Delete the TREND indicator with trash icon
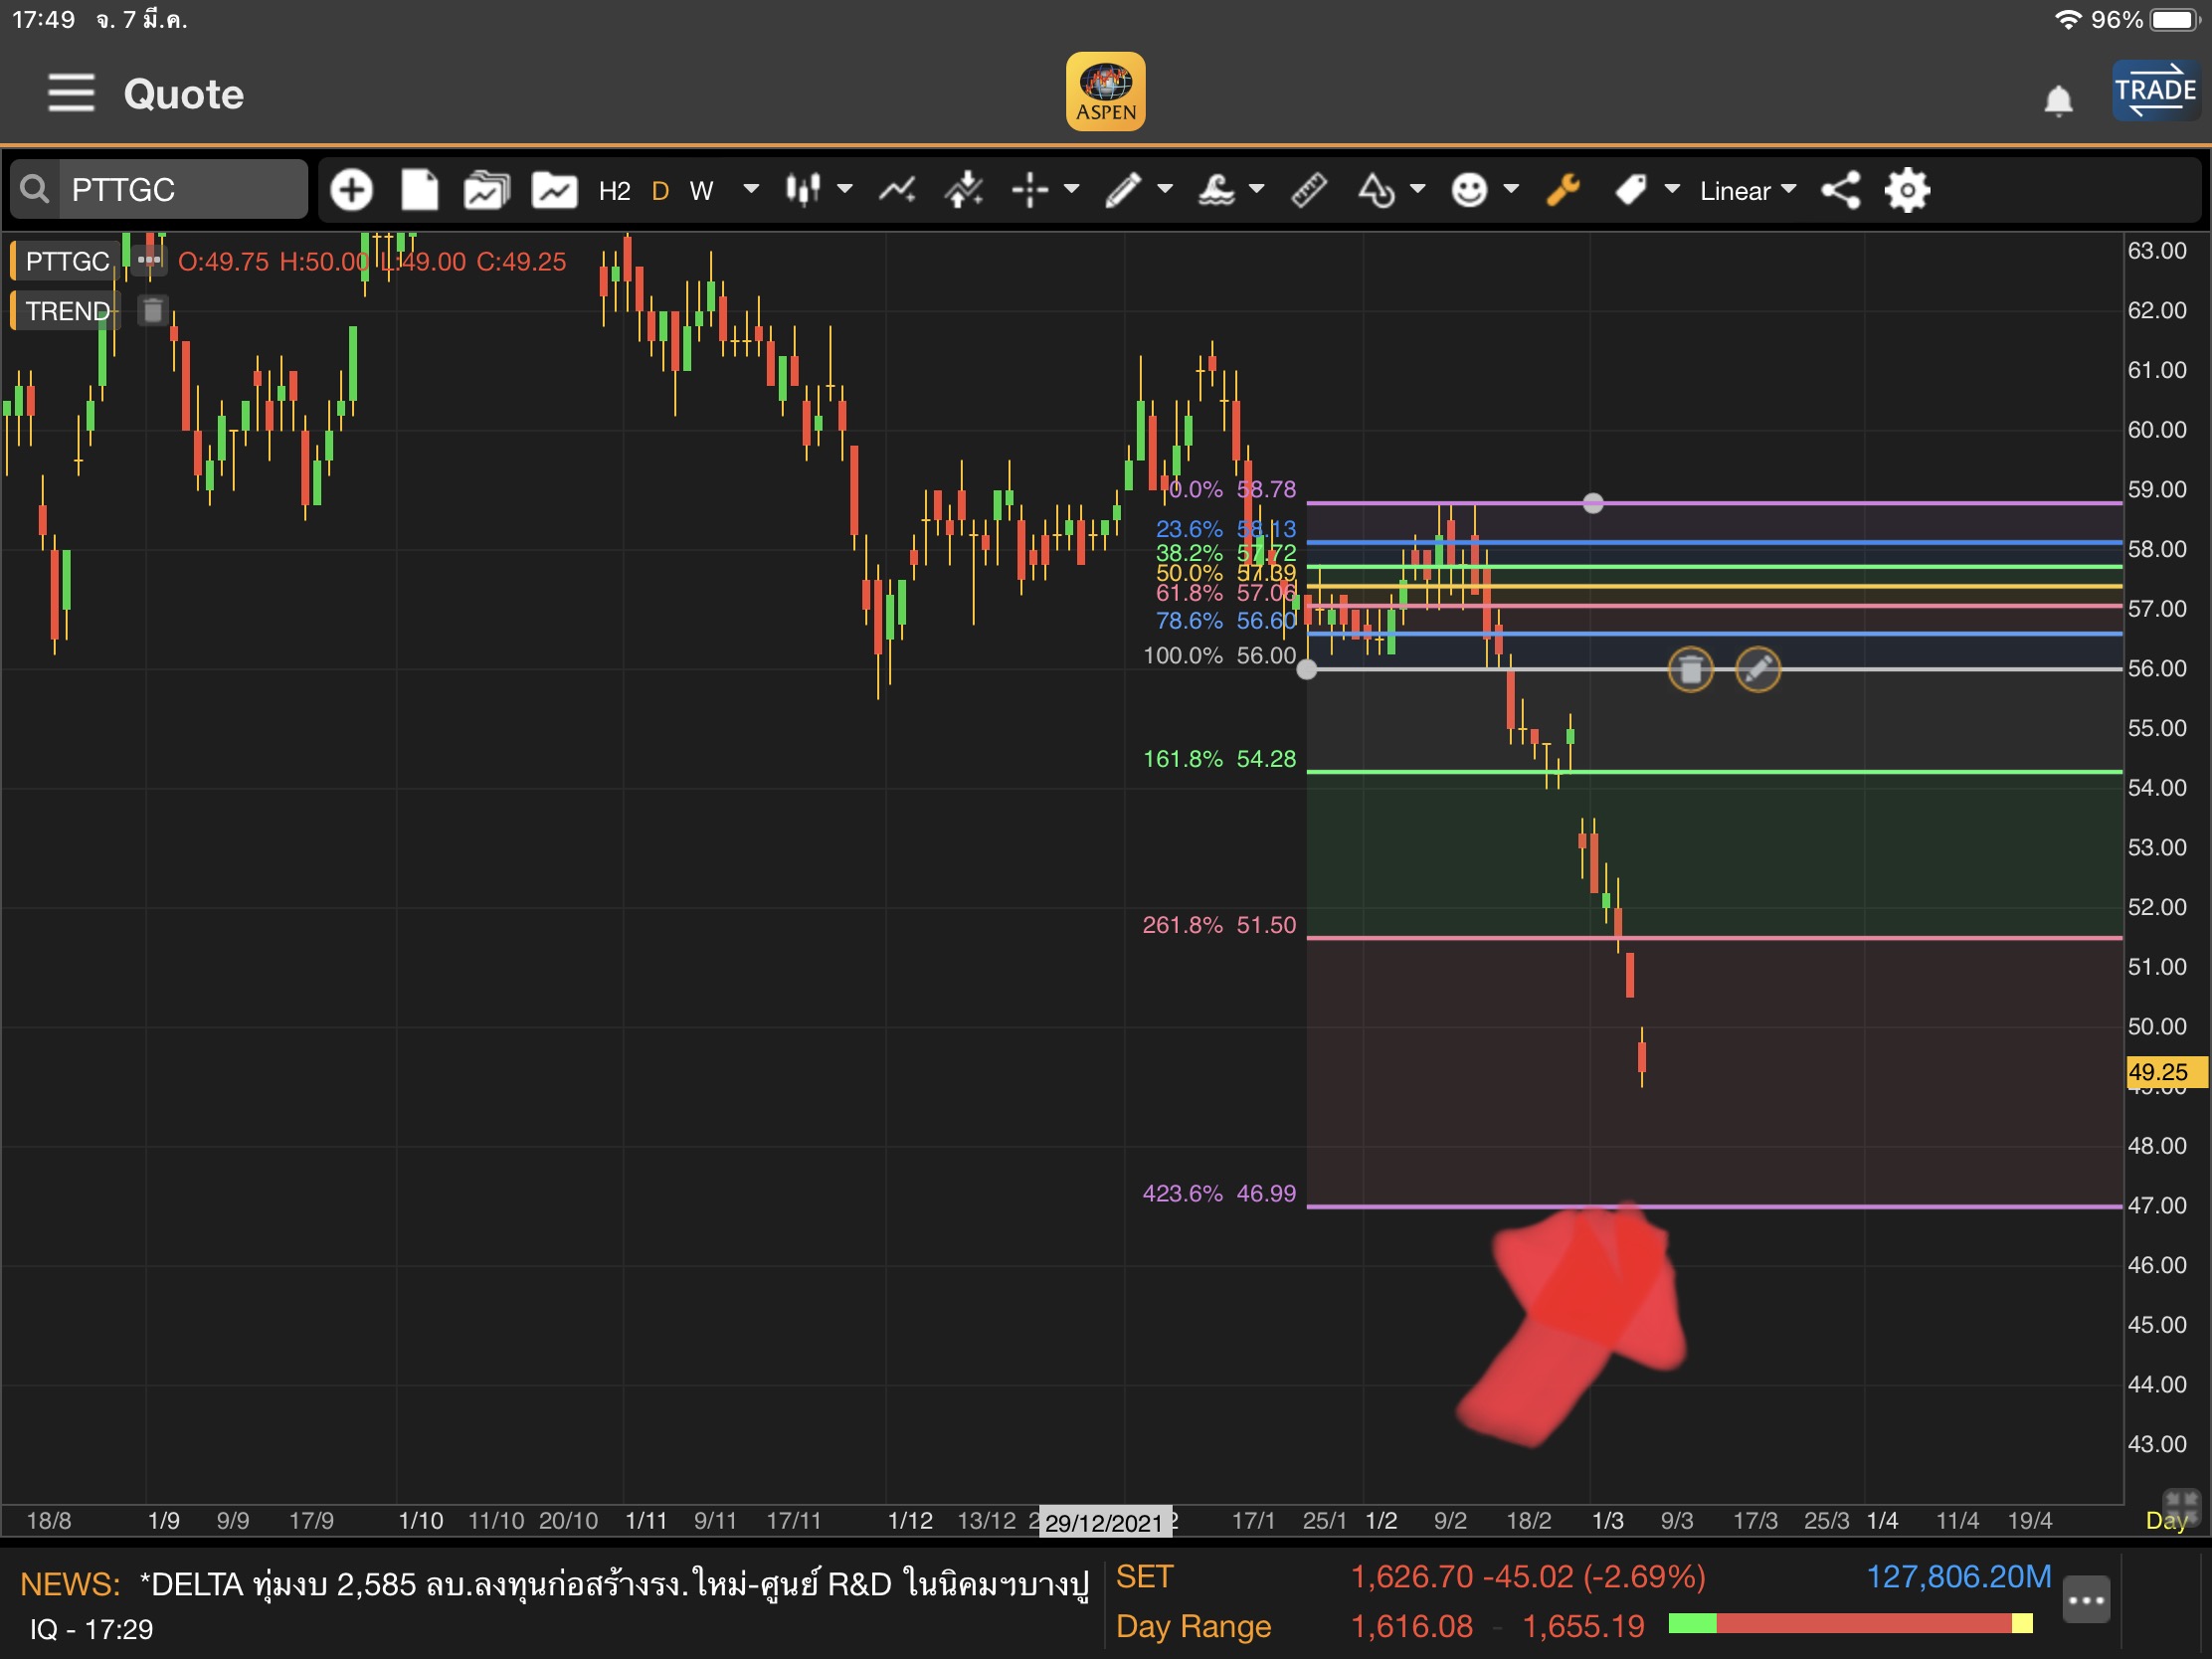The width and height of the screenshot is (2212, 1659). coord(152,311)
